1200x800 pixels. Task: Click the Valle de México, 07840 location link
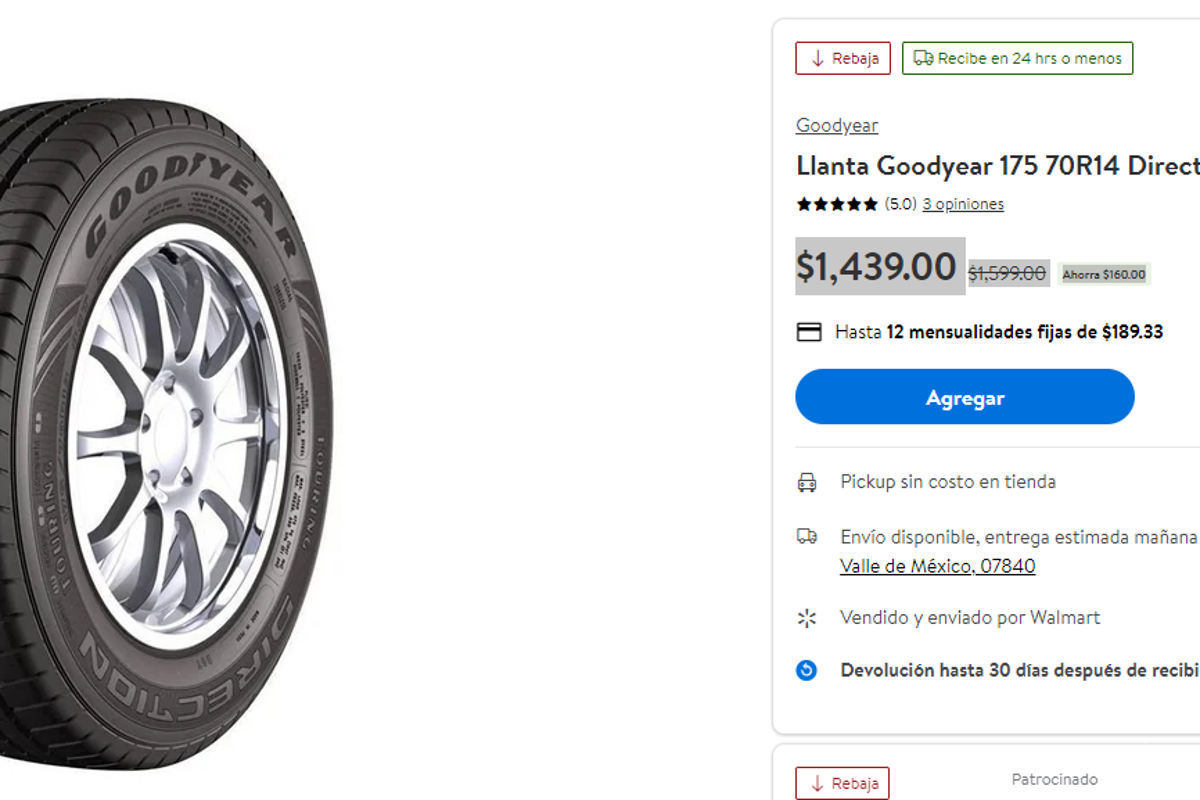click(937, 565)
